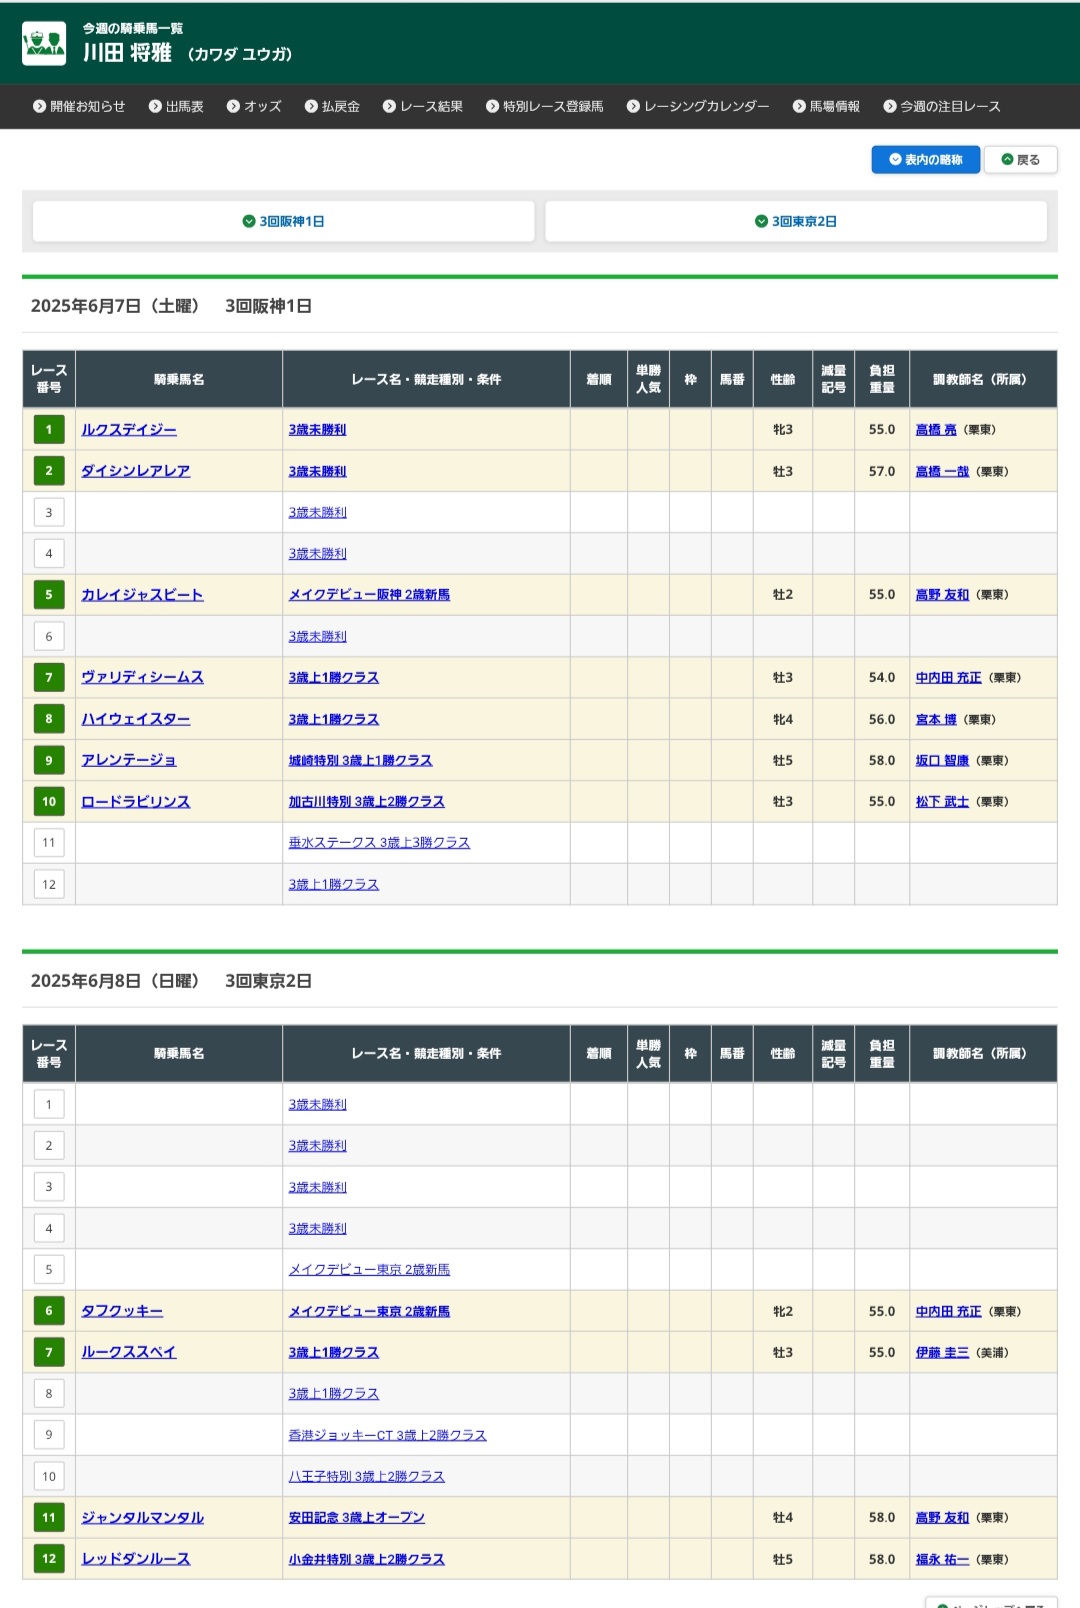Open trainer 中内田 充正 in Hanshin race 7

coord(948,677)
